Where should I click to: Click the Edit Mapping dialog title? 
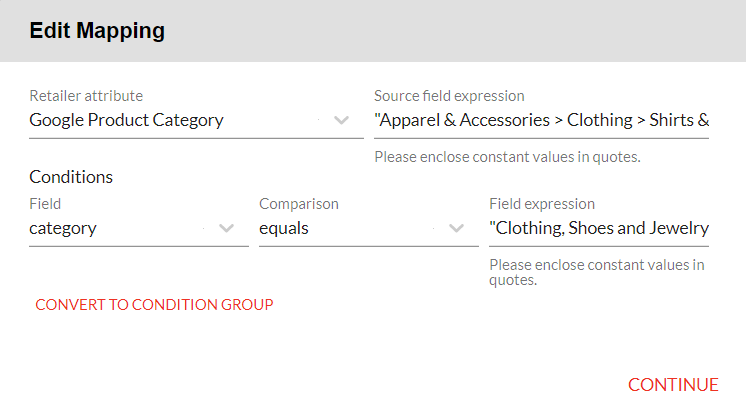[x=97, y=31]
